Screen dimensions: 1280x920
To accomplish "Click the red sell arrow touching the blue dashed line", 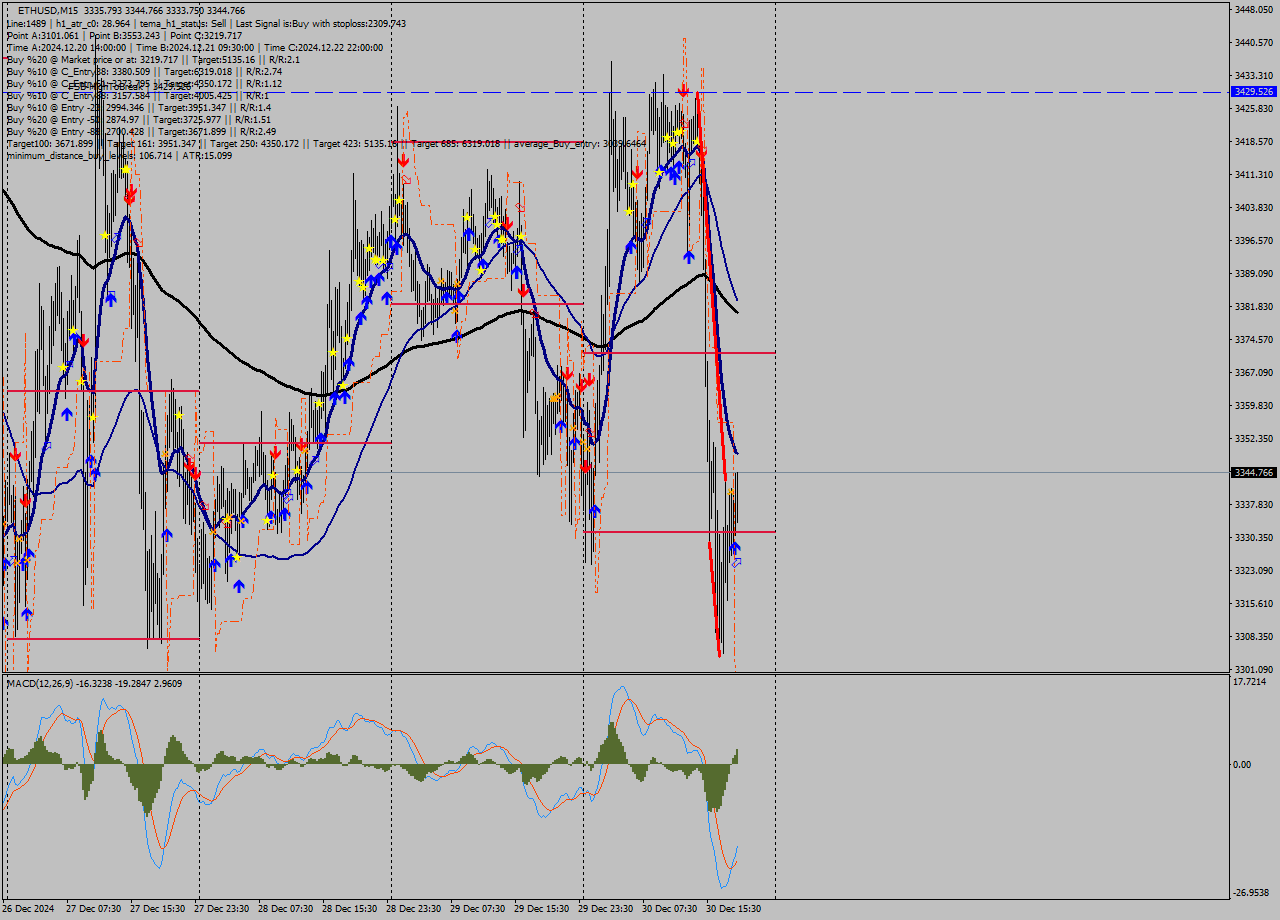I will (683, 90).
